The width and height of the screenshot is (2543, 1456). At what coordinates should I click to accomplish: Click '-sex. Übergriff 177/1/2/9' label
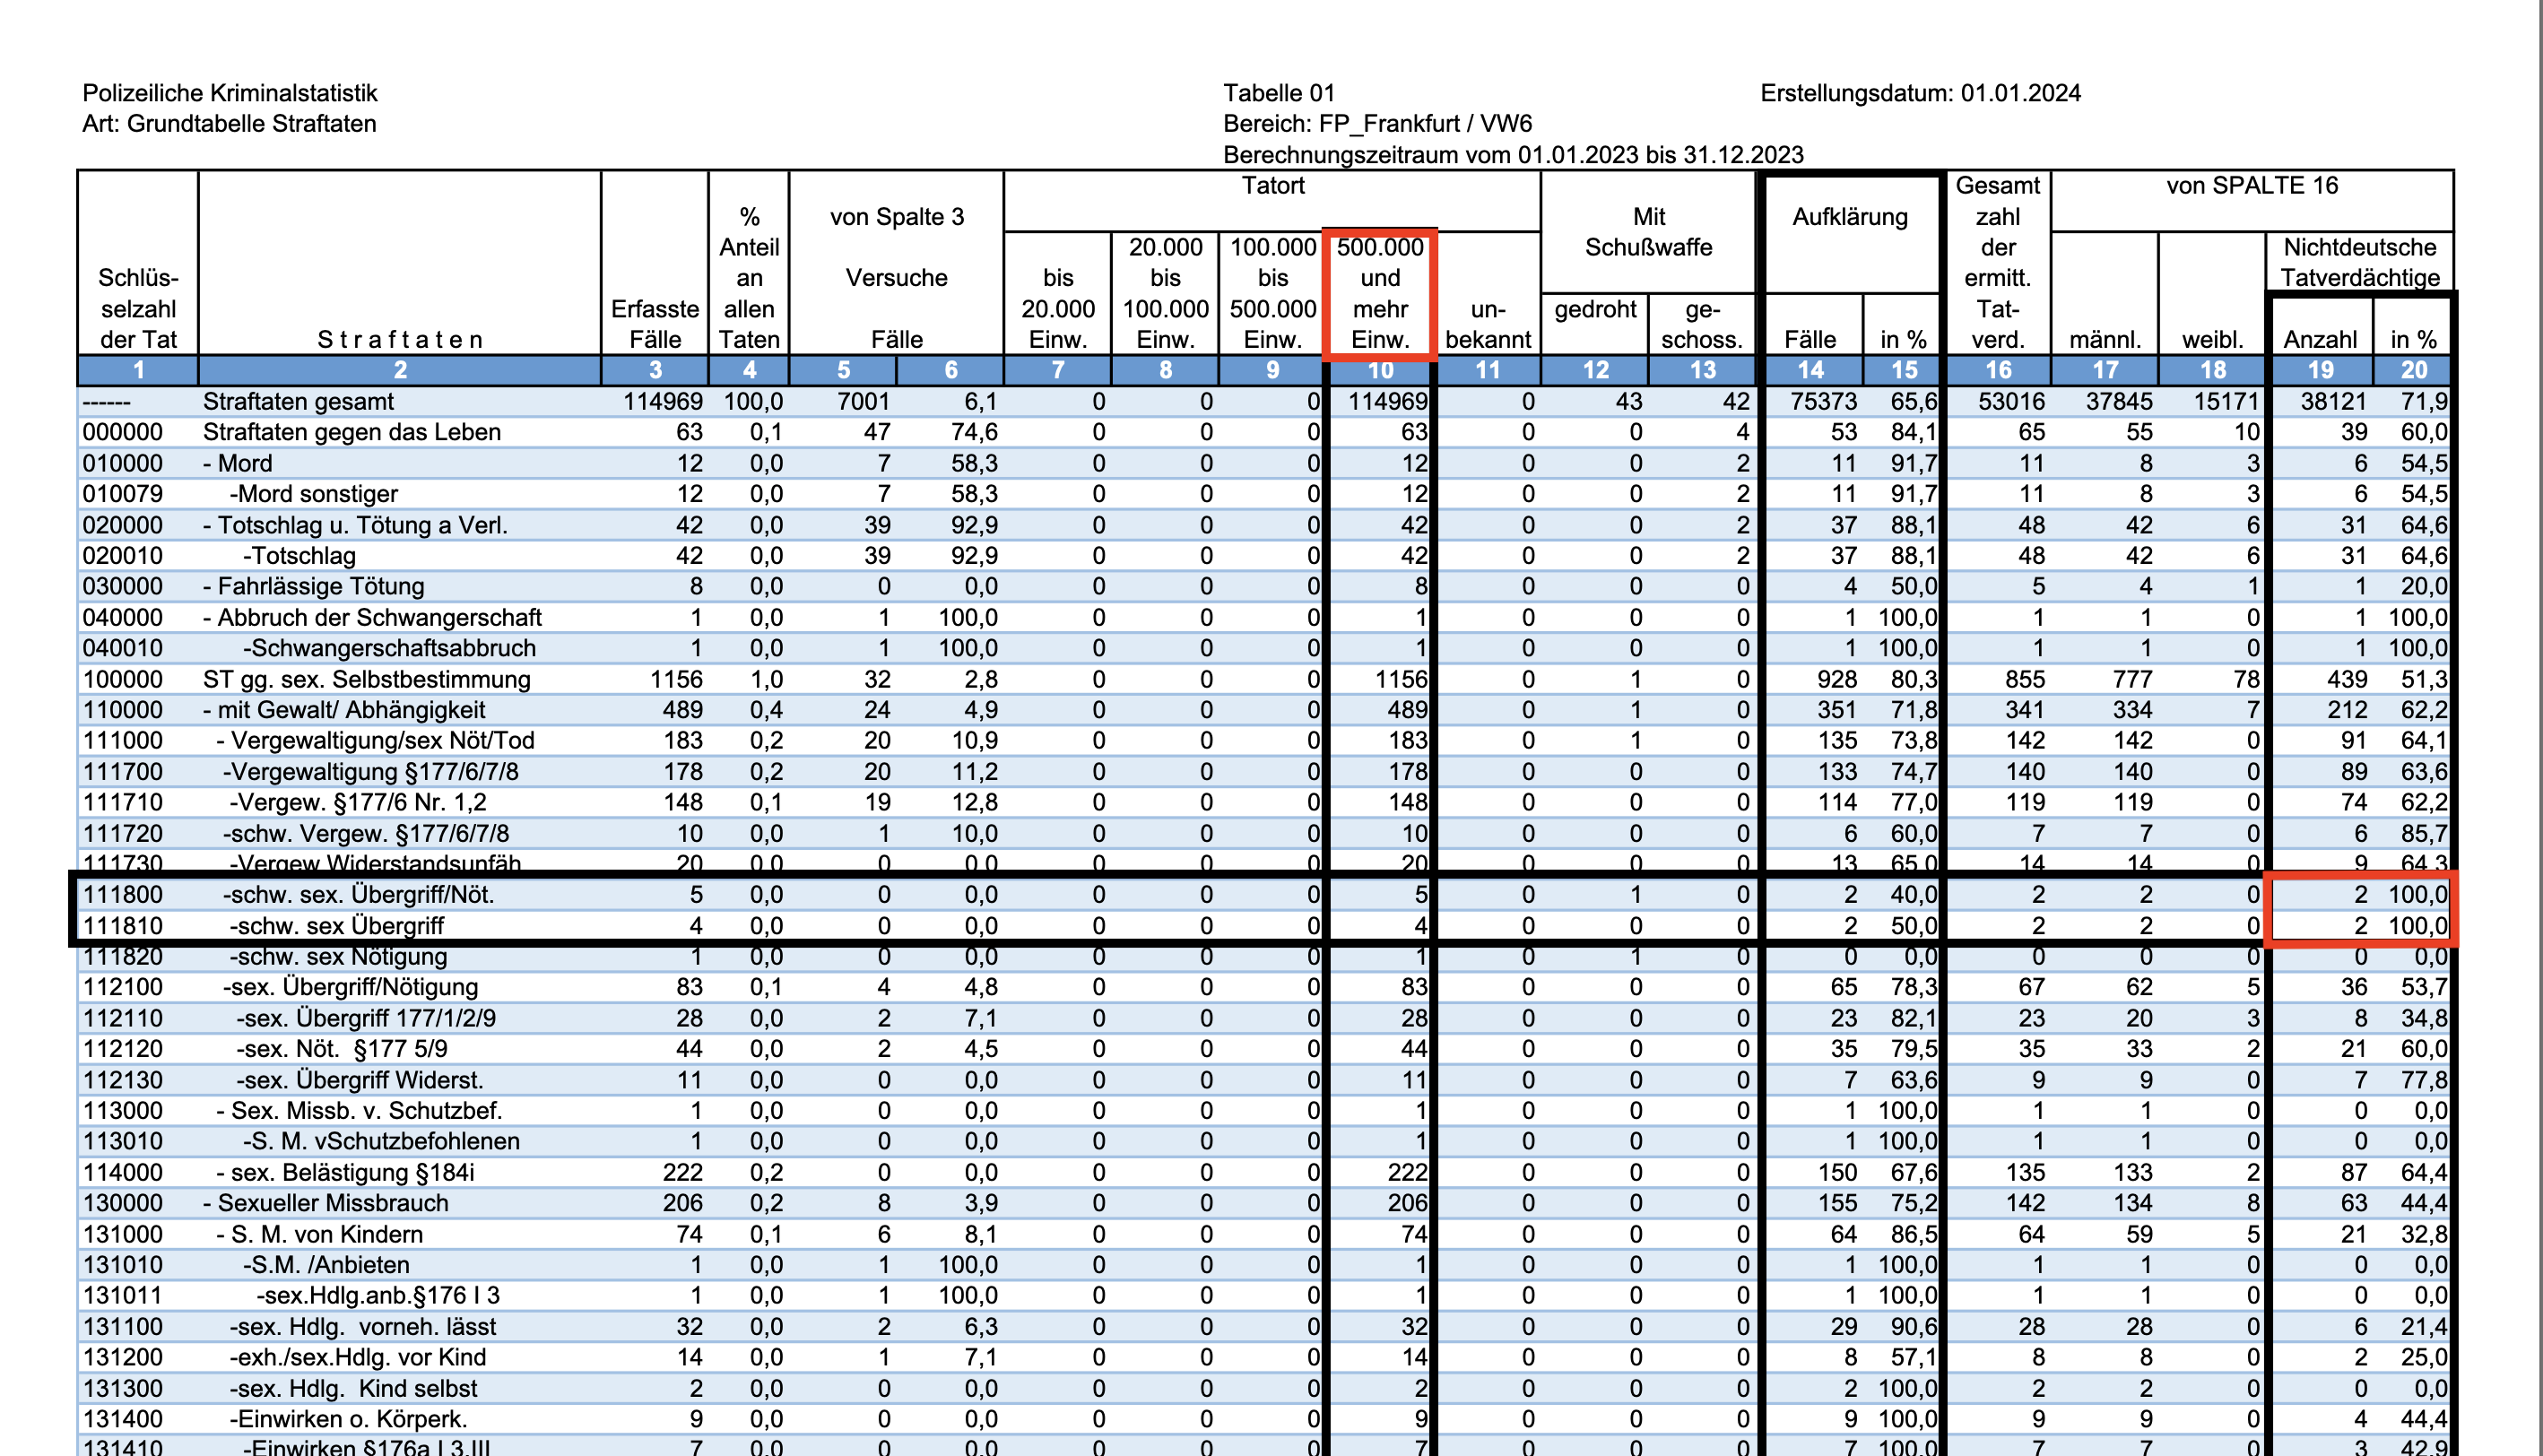click(x=366, y=1018)
